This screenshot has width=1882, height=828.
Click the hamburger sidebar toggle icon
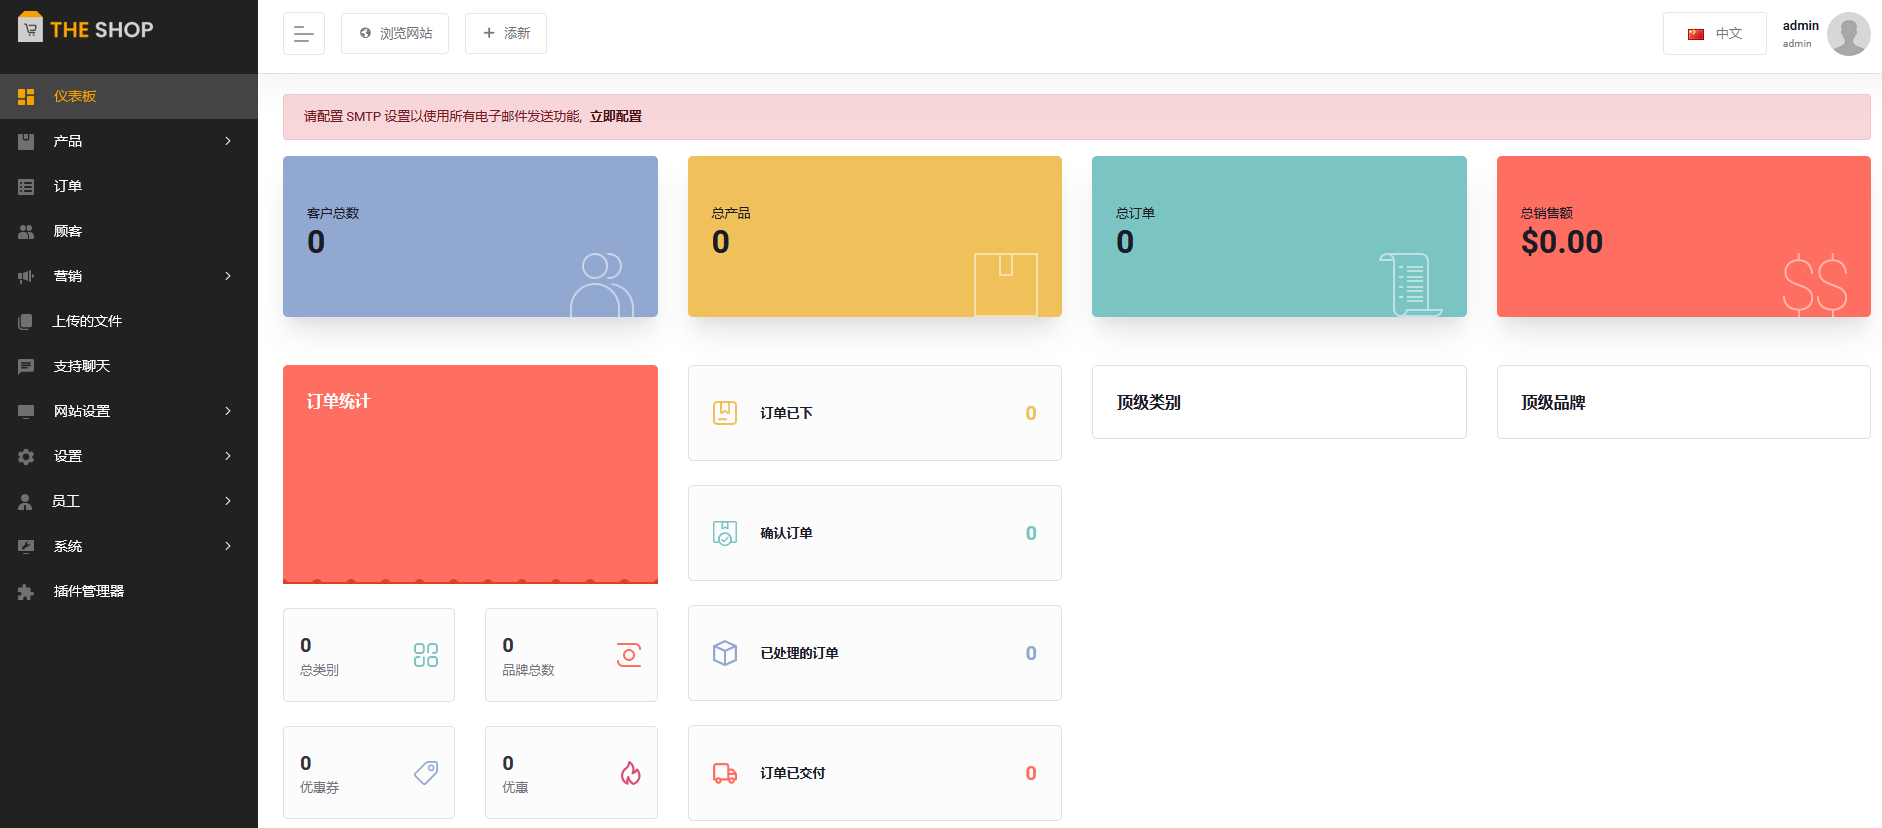tap(303, 34)
